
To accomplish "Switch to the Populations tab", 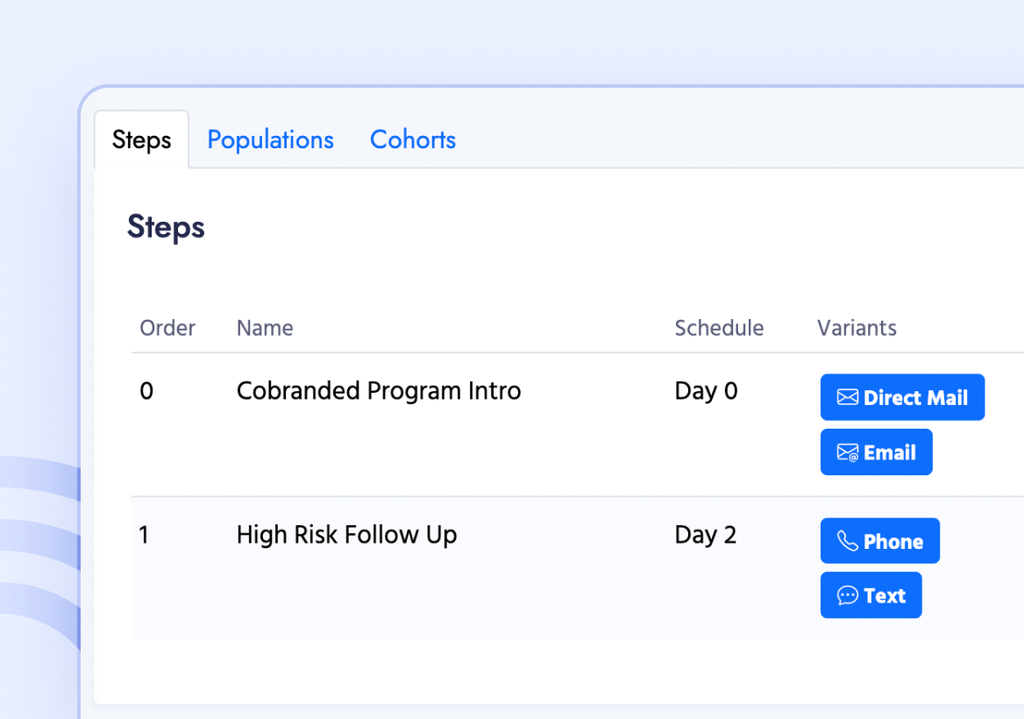I will click(x=270, y=140).
